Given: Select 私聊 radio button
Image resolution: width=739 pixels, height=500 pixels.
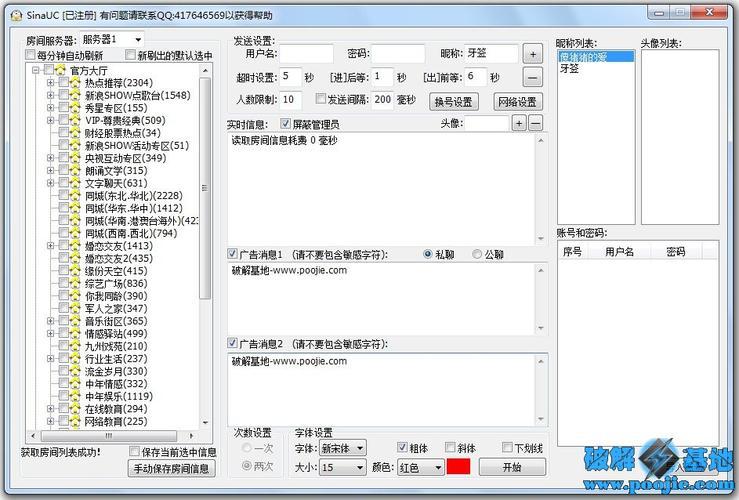Looking at the screenshot, I should click(x=428, y=254).
